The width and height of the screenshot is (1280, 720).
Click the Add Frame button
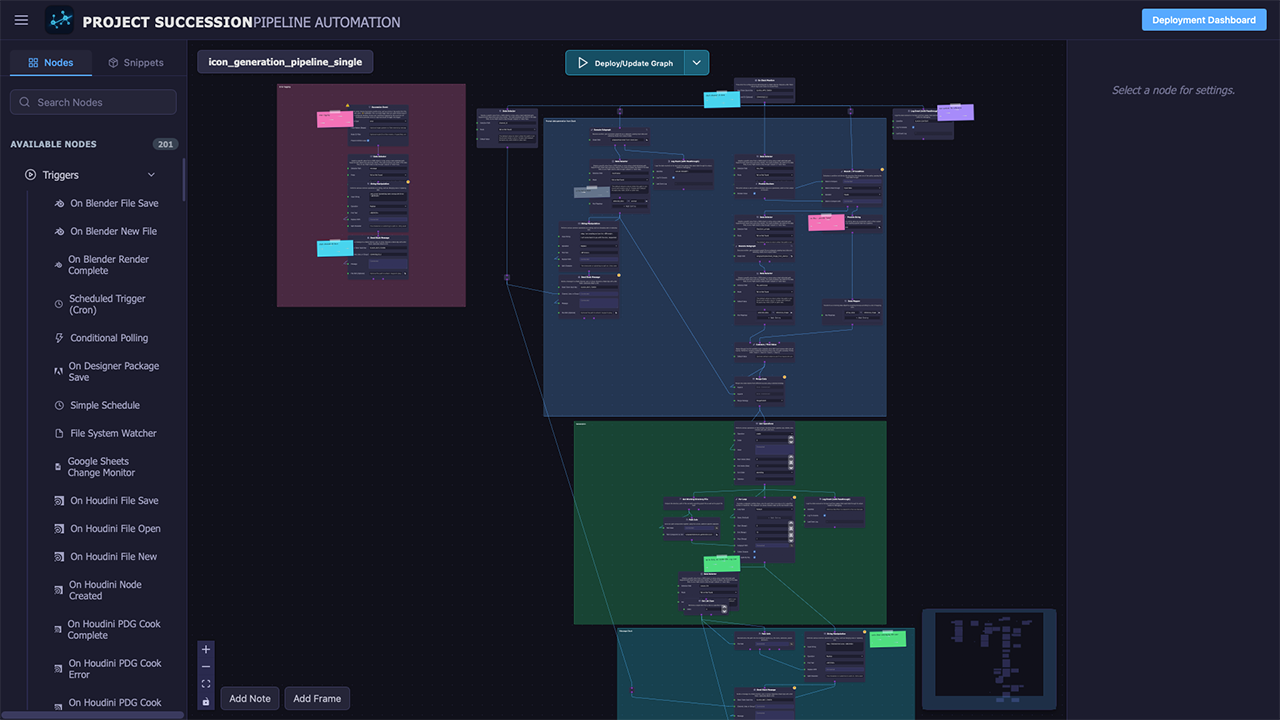317,698
